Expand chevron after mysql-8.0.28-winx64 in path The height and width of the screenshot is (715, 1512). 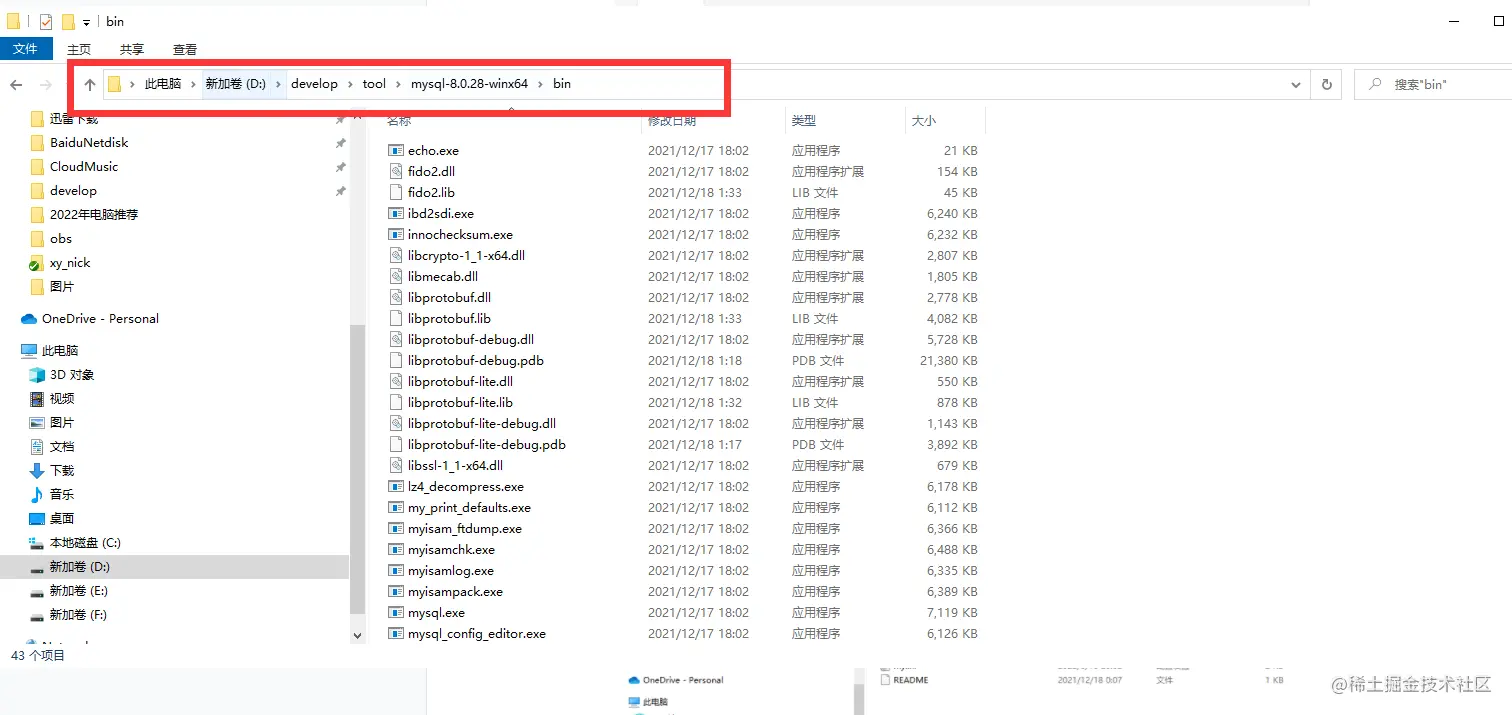tap(541, 84)
